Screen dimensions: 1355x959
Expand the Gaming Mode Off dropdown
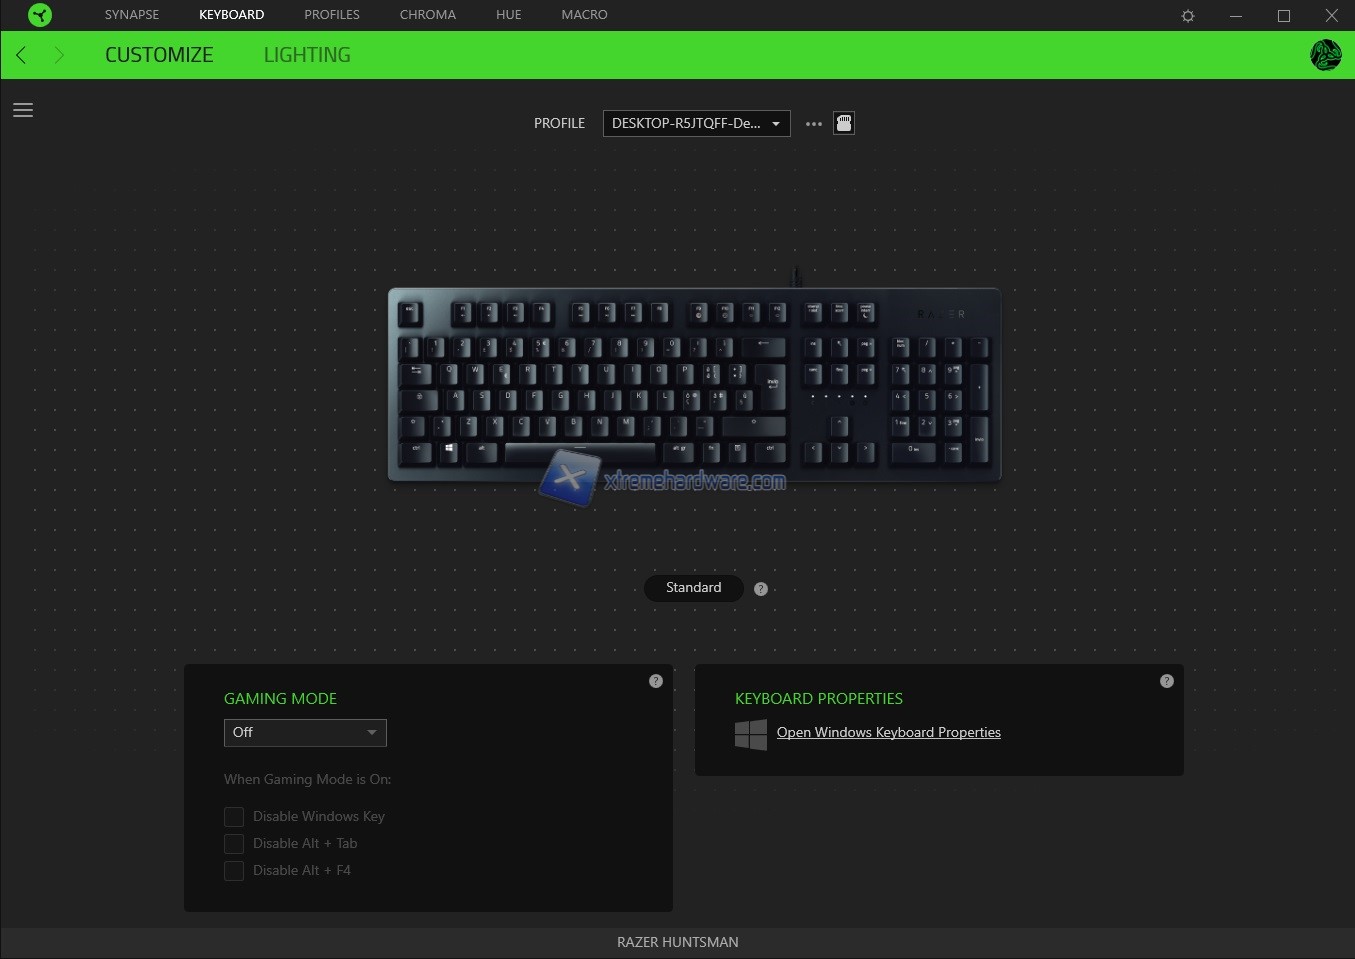[x=305, y=733]
